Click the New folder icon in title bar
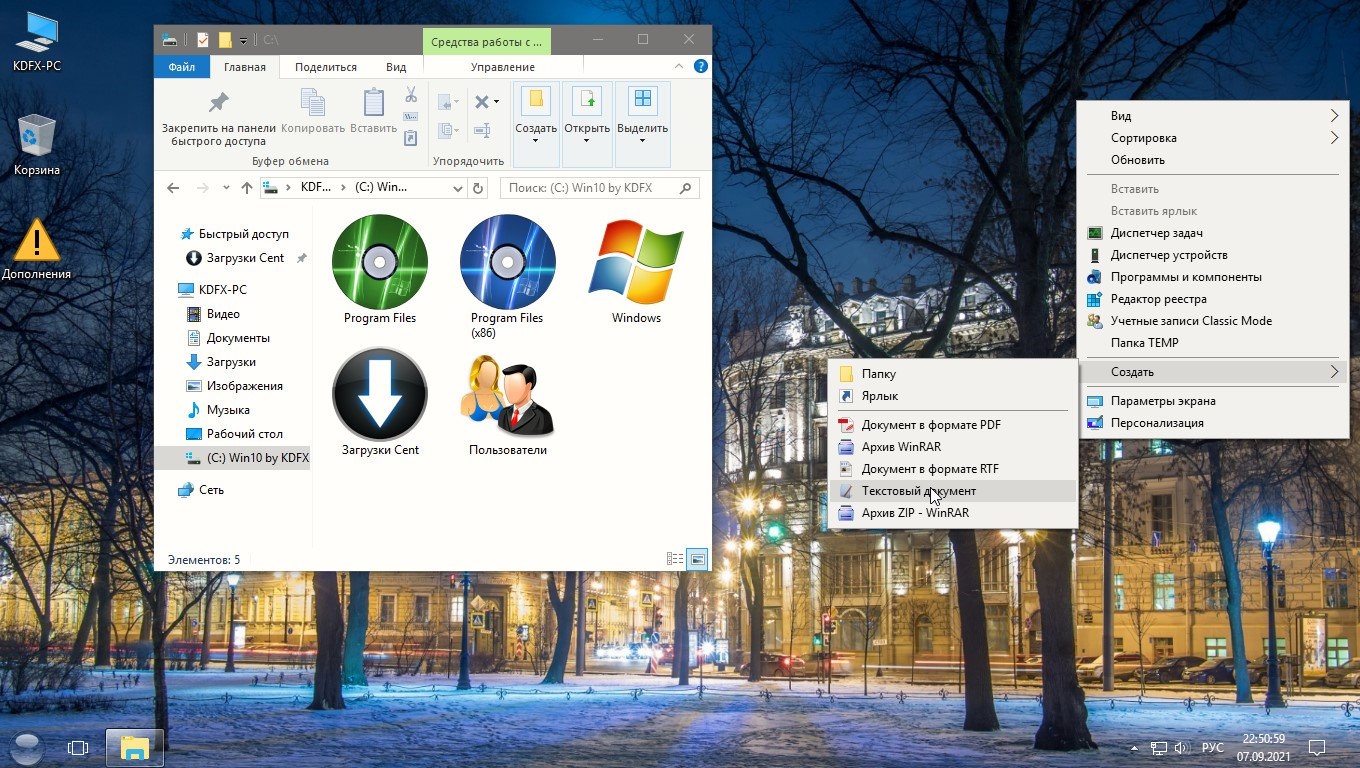Image resolution: width=1360 pixels, height=768 pixels. [x=225, y=40]
